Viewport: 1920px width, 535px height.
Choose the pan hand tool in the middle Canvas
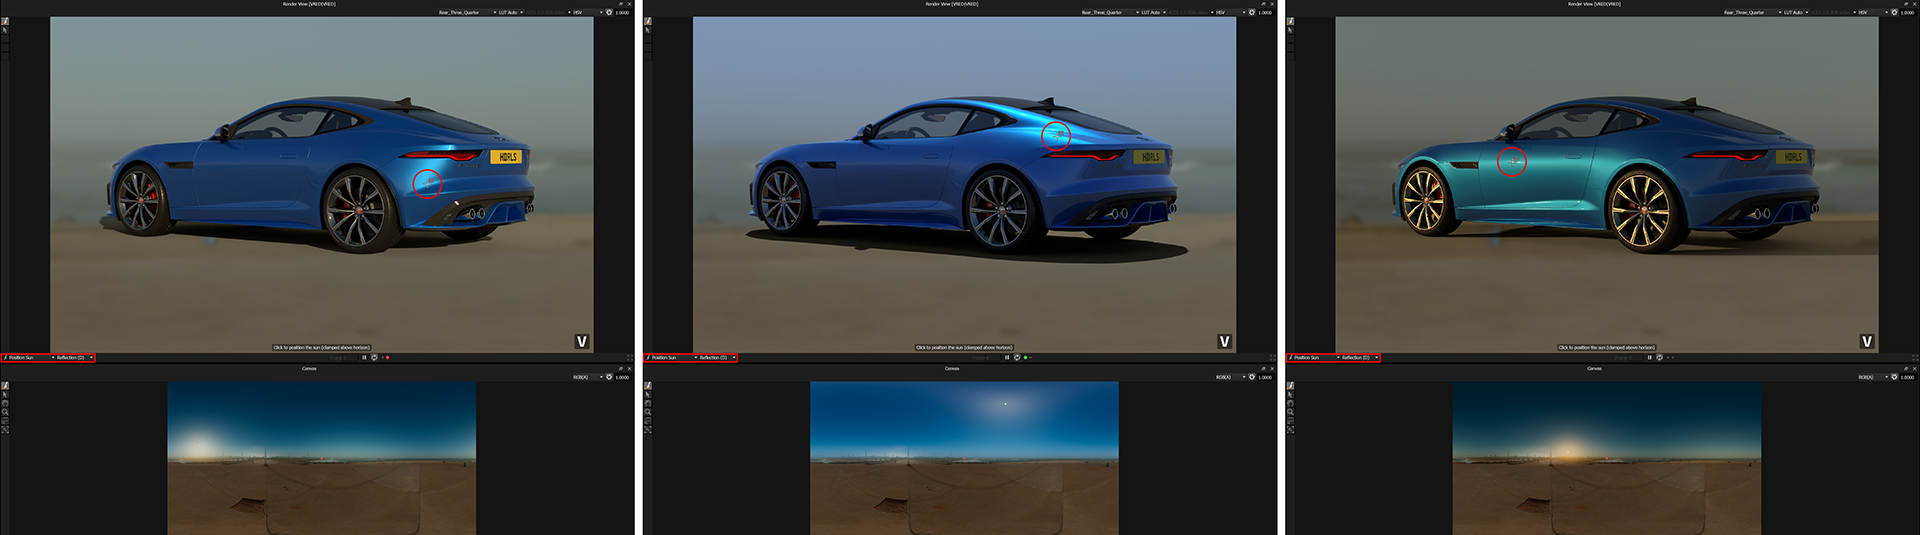(648, 403)
